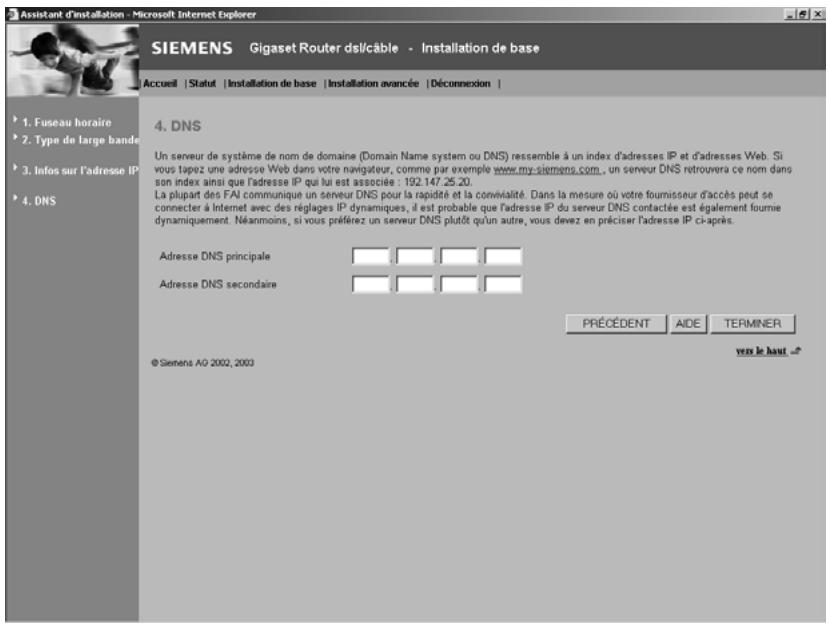Minimize the Internet Explorer window
The image size is (829, 625).
point(790,15)
